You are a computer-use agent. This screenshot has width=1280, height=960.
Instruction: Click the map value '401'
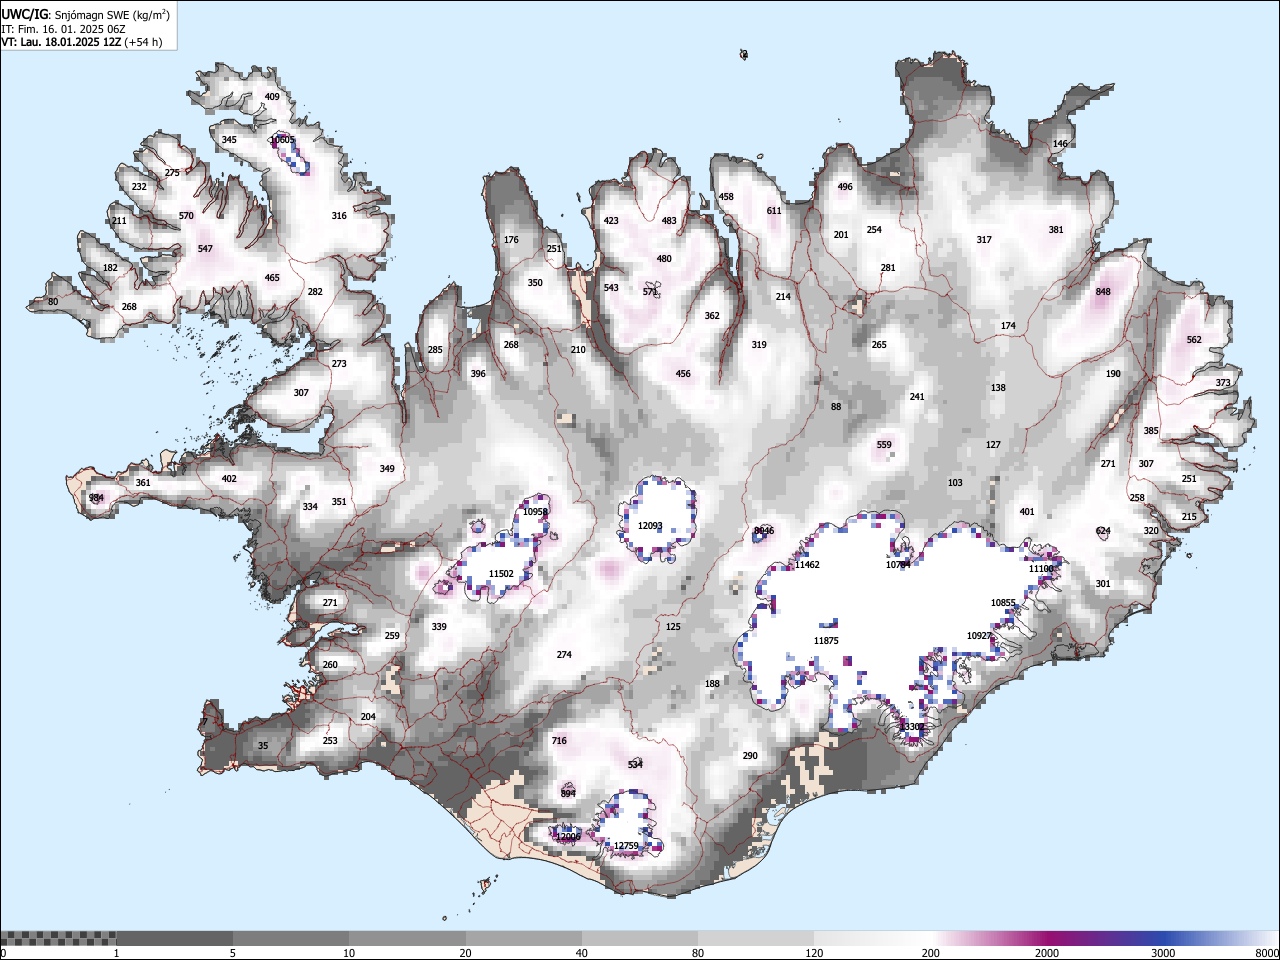[1027, 512]
